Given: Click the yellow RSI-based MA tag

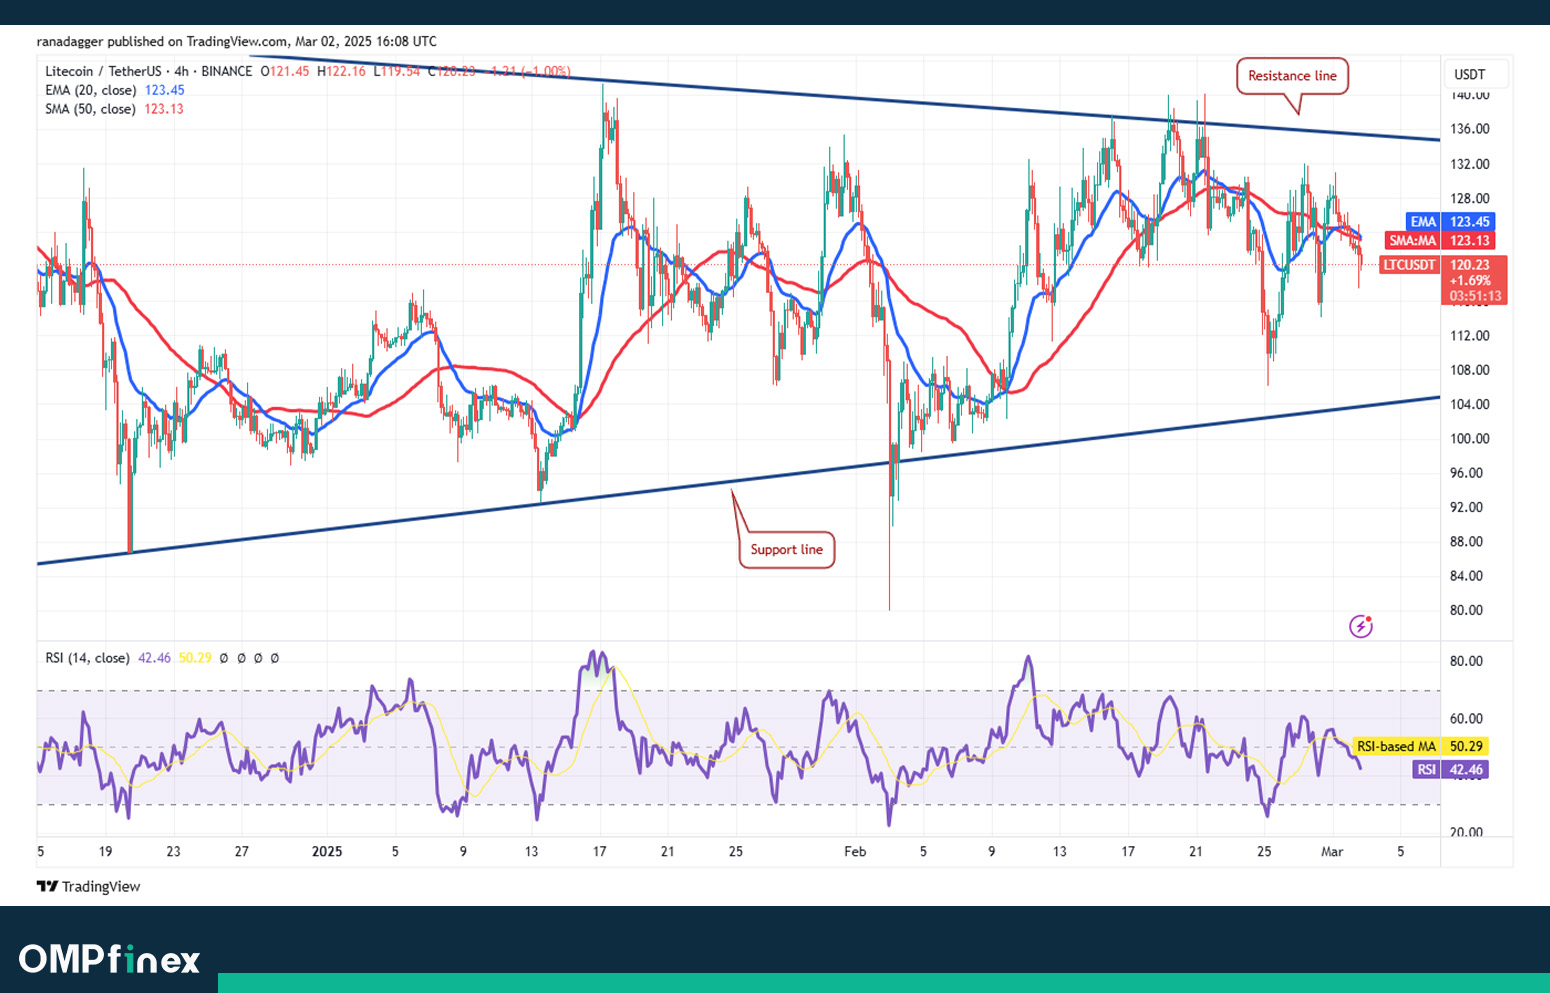Looking at the screenshot, I should pos(1420,746).
